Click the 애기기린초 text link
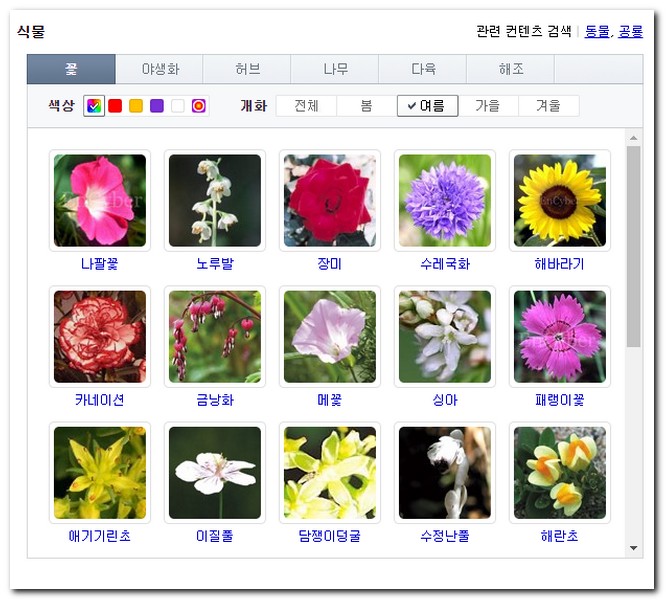 100,536
